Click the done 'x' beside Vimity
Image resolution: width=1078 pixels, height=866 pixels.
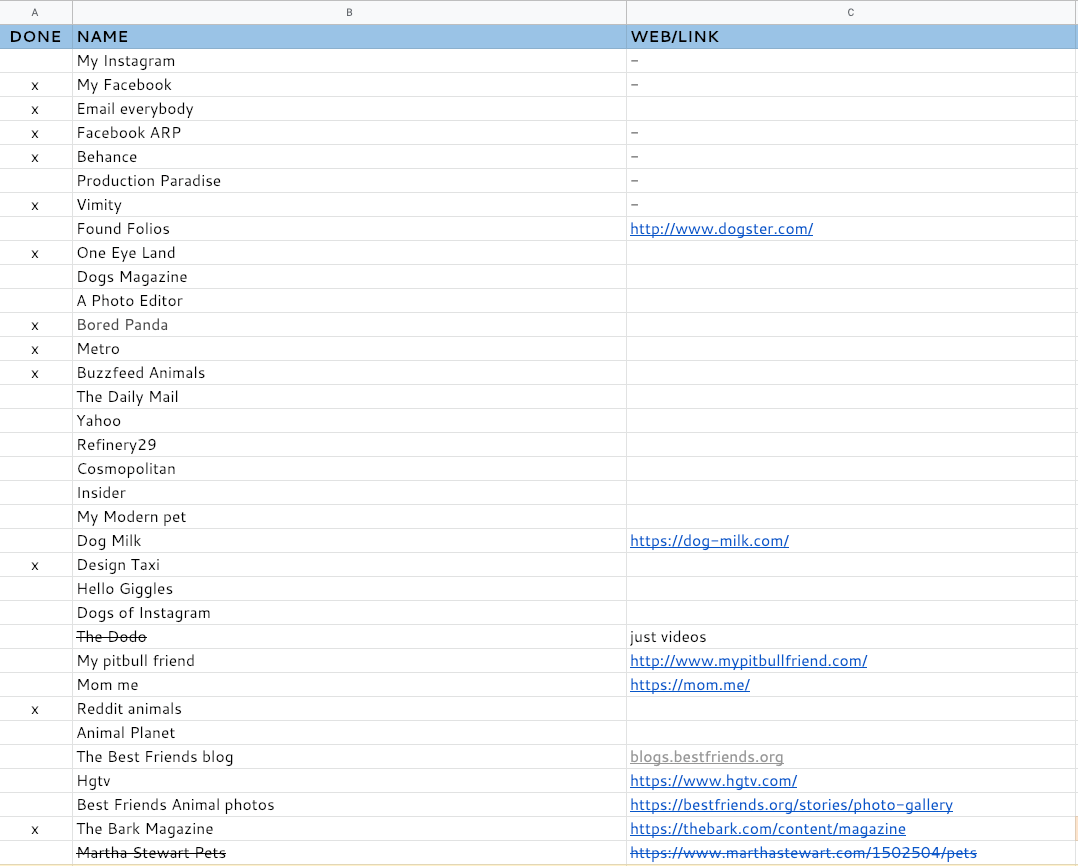click(x=35, y=206)
